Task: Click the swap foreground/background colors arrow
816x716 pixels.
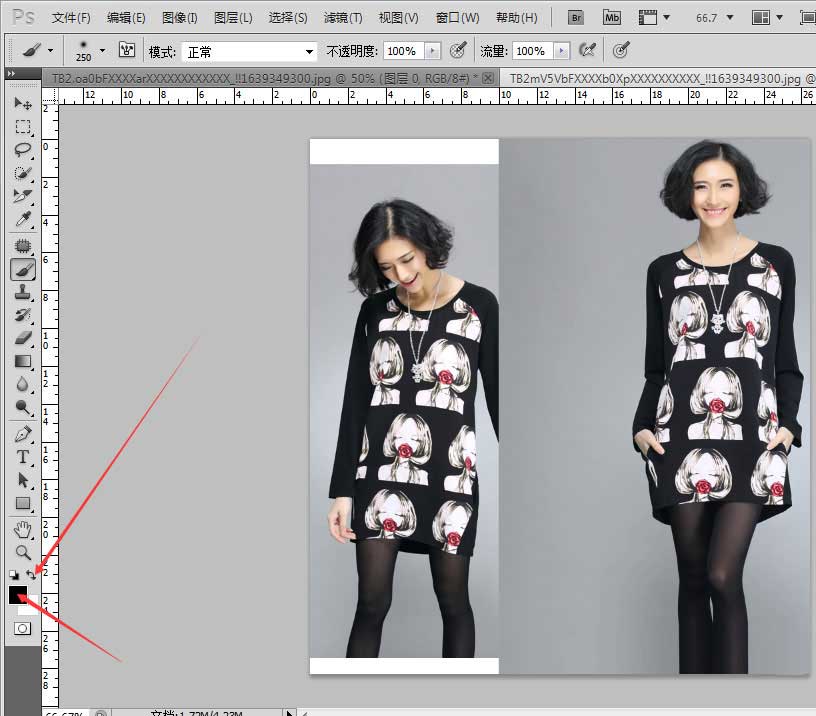Action: click(31, 574)
